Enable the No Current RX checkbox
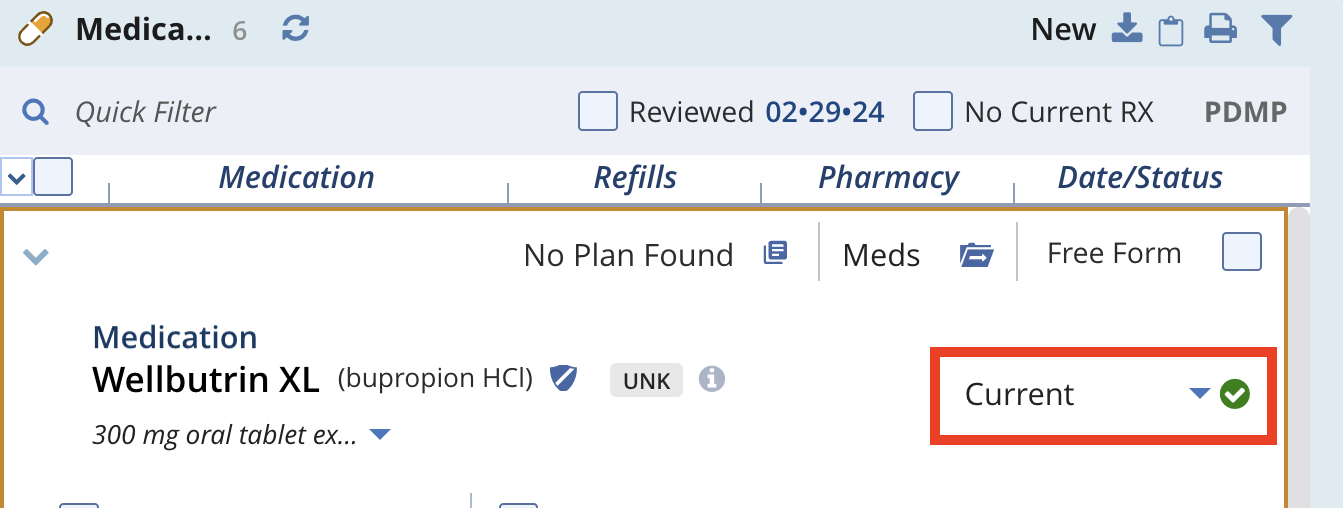The width and height of the screenshot is (1344, 508). pos(933,111)
